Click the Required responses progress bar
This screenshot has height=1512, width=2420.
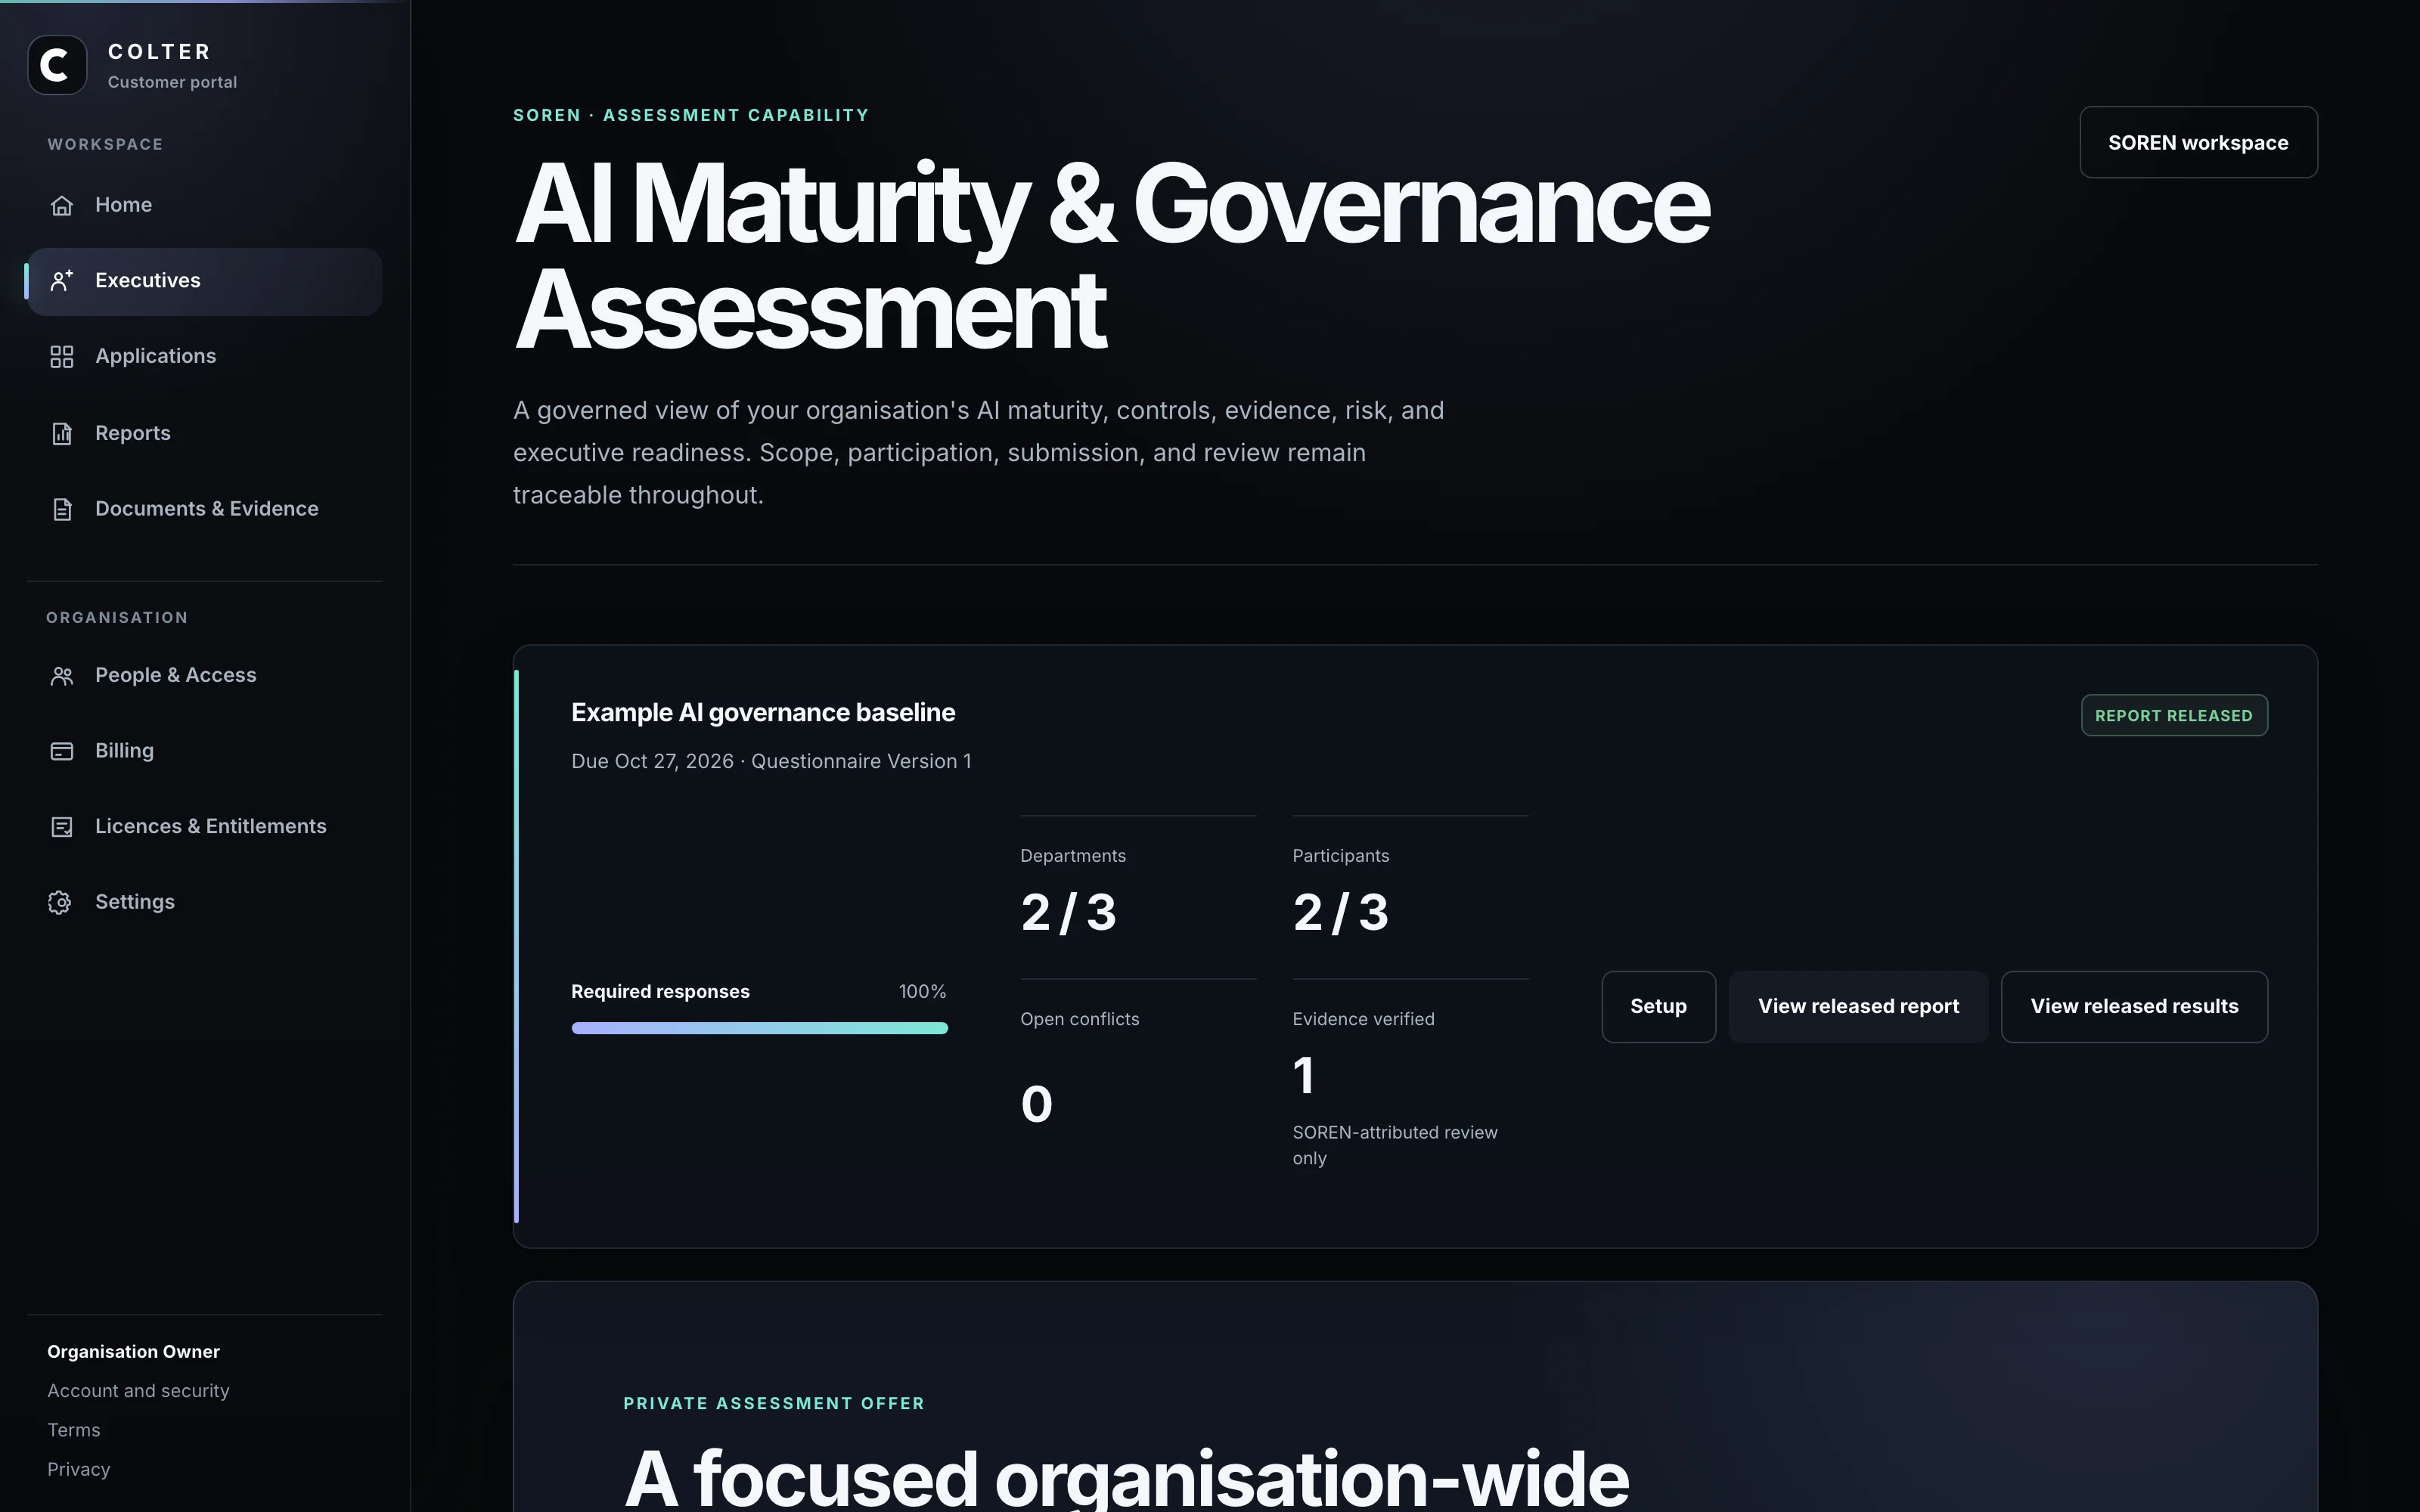[x=759, y=1028]
